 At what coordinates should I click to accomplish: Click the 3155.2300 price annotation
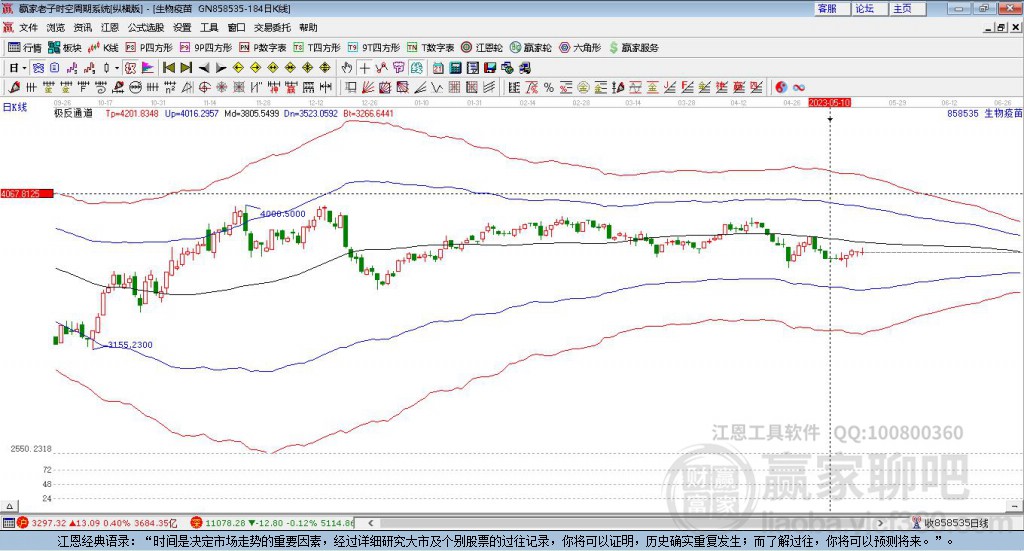pyautogui.click(x=130, y=345)
